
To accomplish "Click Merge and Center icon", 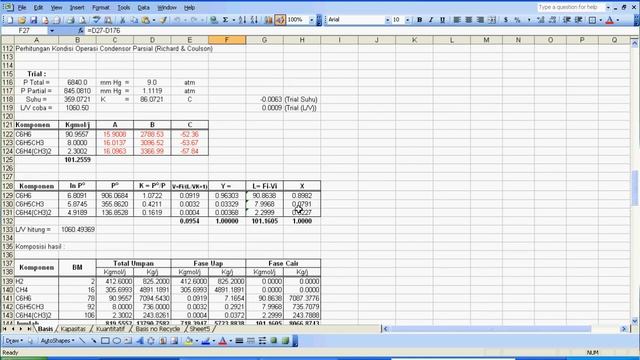I will (x=492, y=20).
